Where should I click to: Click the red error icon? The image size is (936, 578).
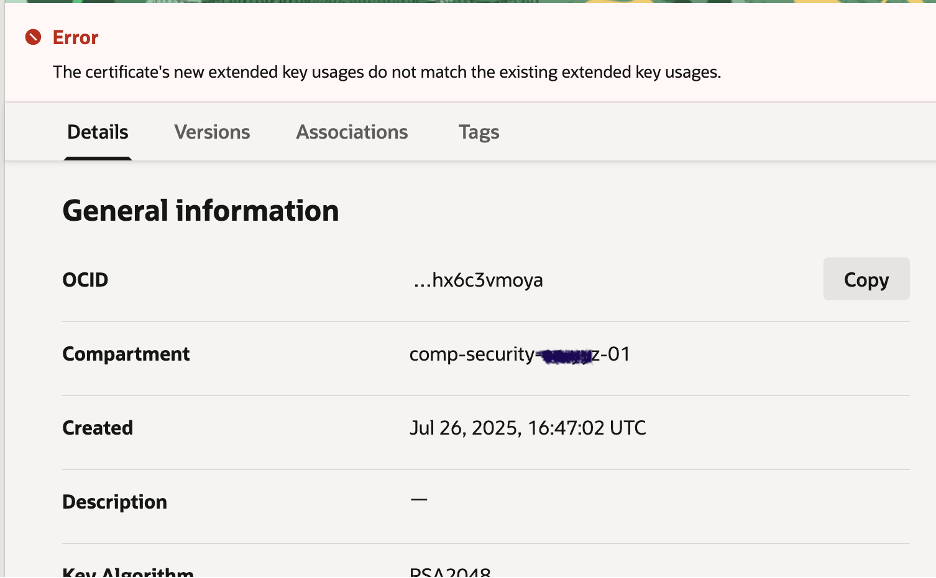point(33,38)
